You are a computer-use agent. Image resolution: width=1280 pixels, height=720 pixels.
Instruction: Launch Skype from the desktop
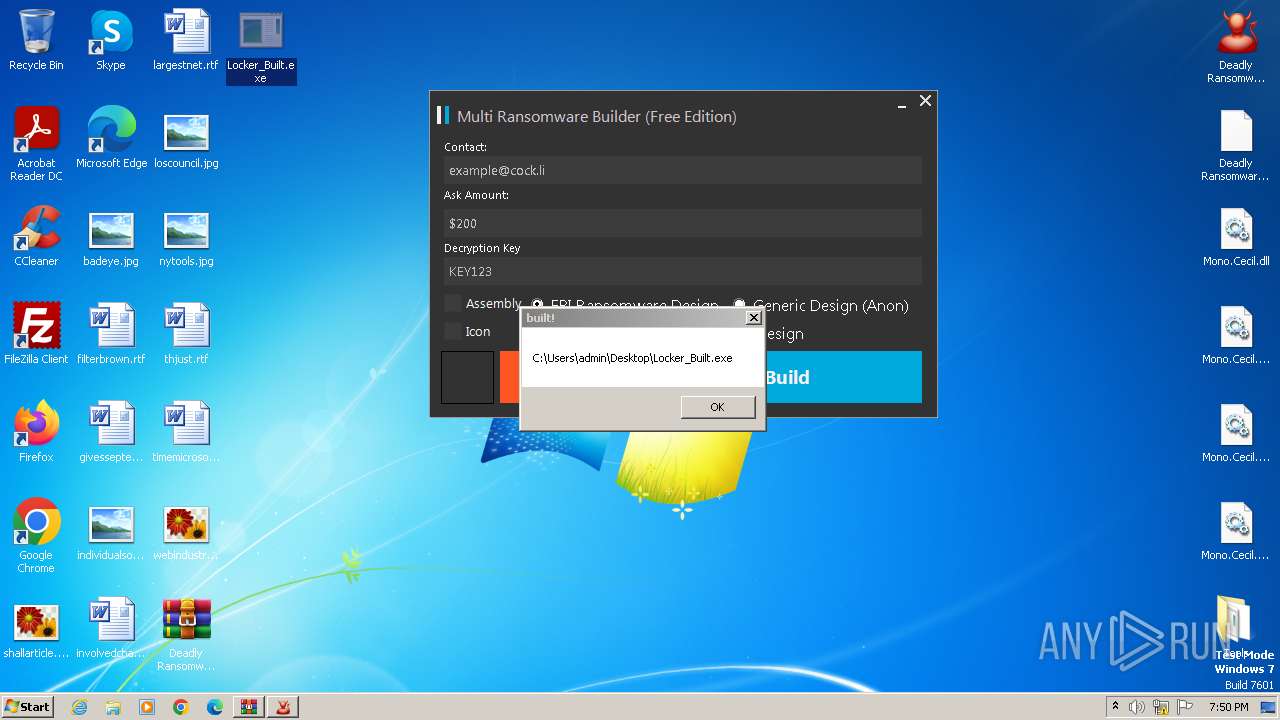pos(111,42)
